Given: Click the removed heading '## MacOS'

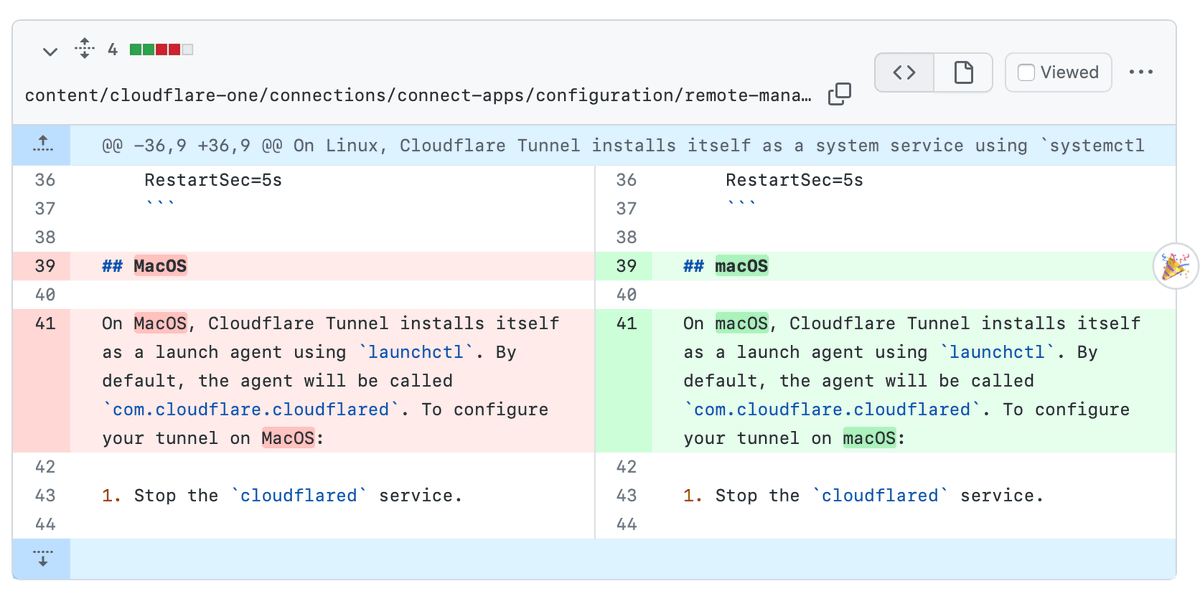Looking at the screenshot, I should [x=144, y=266].
